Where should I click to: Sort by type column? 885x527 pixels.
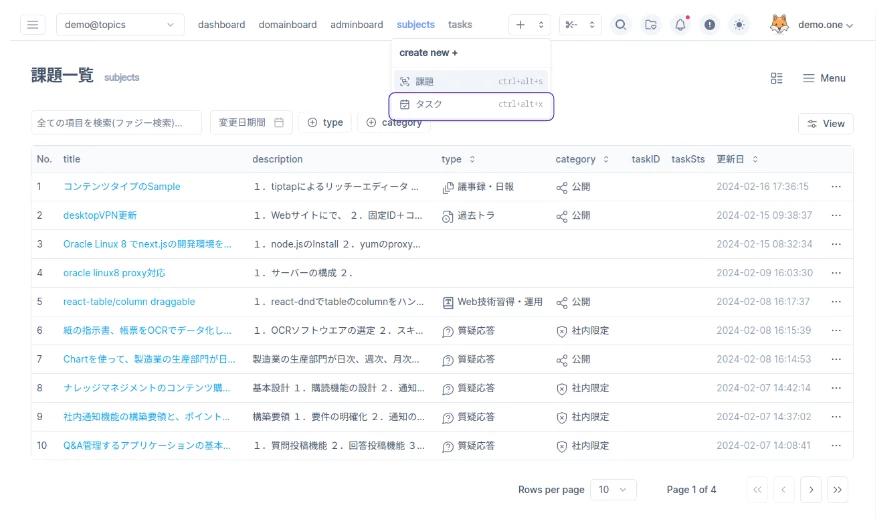coord(472,160)
